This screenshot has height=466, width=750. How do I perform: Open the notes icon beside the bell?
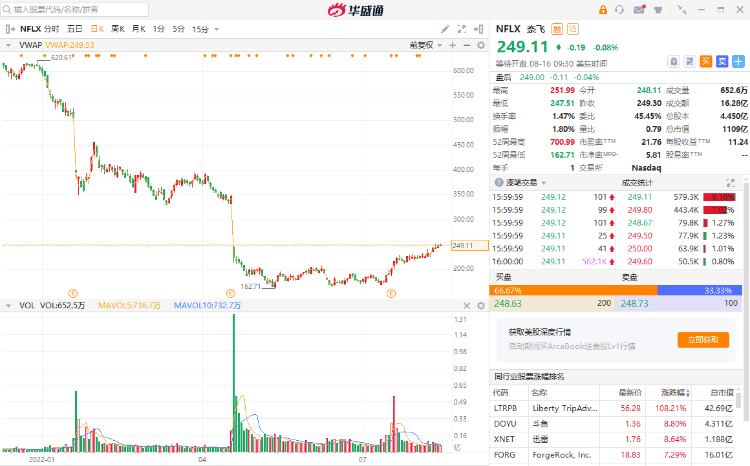click(690, 61)
